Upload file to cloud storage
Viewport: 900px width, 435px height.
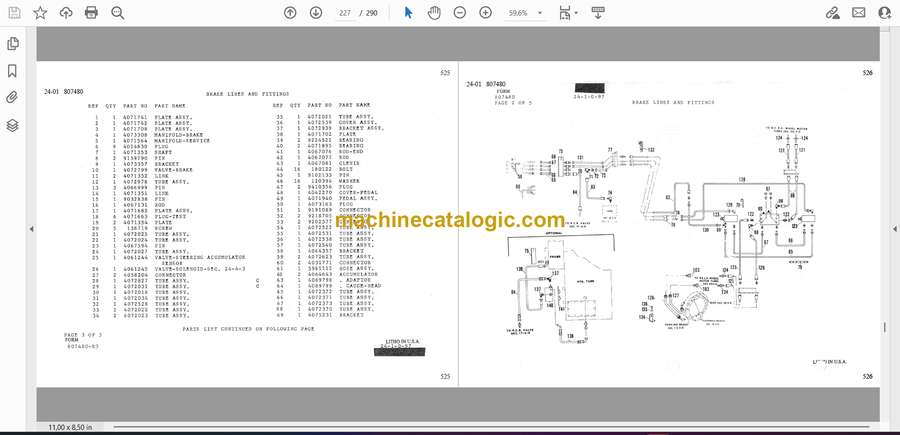coord(66,13)
